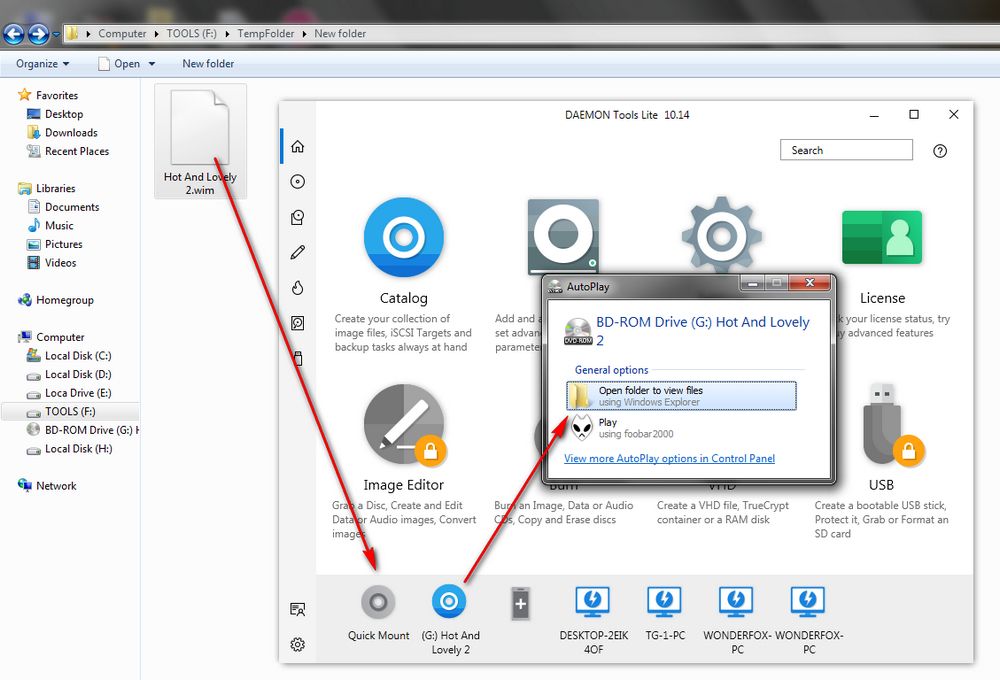Click the DAEMON Tools Search field

pyautogui.click(x=845, y=150)
